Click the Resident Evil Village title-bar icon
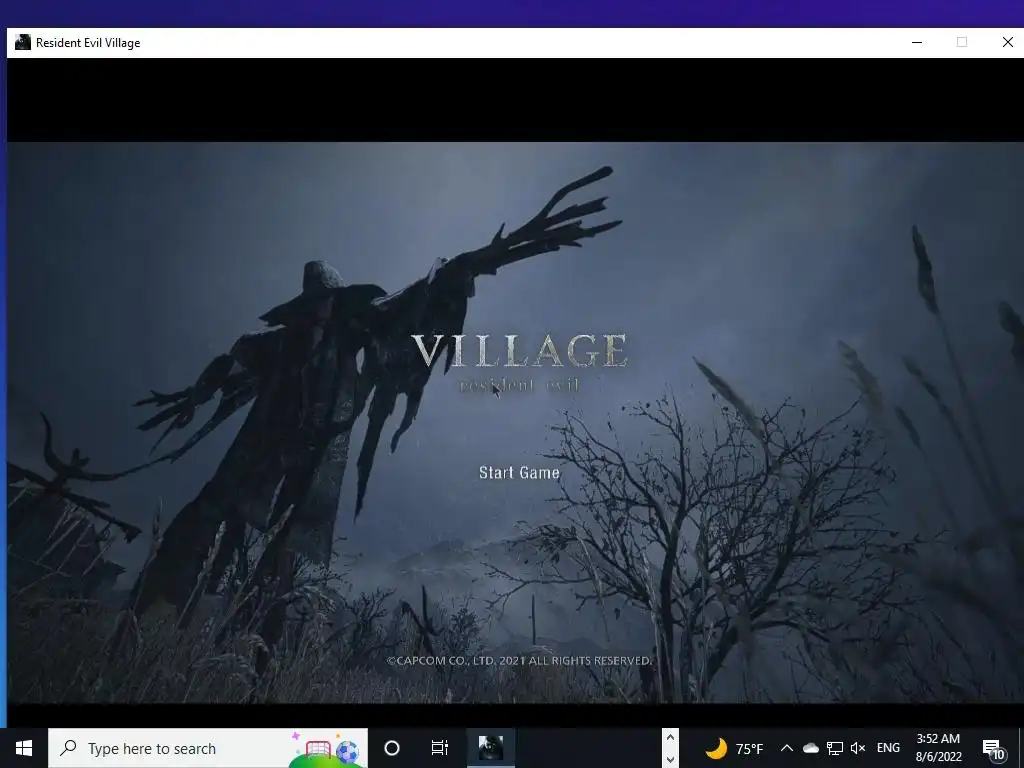This screenshot has height=768, width=1024. click(x=23, y=42)
